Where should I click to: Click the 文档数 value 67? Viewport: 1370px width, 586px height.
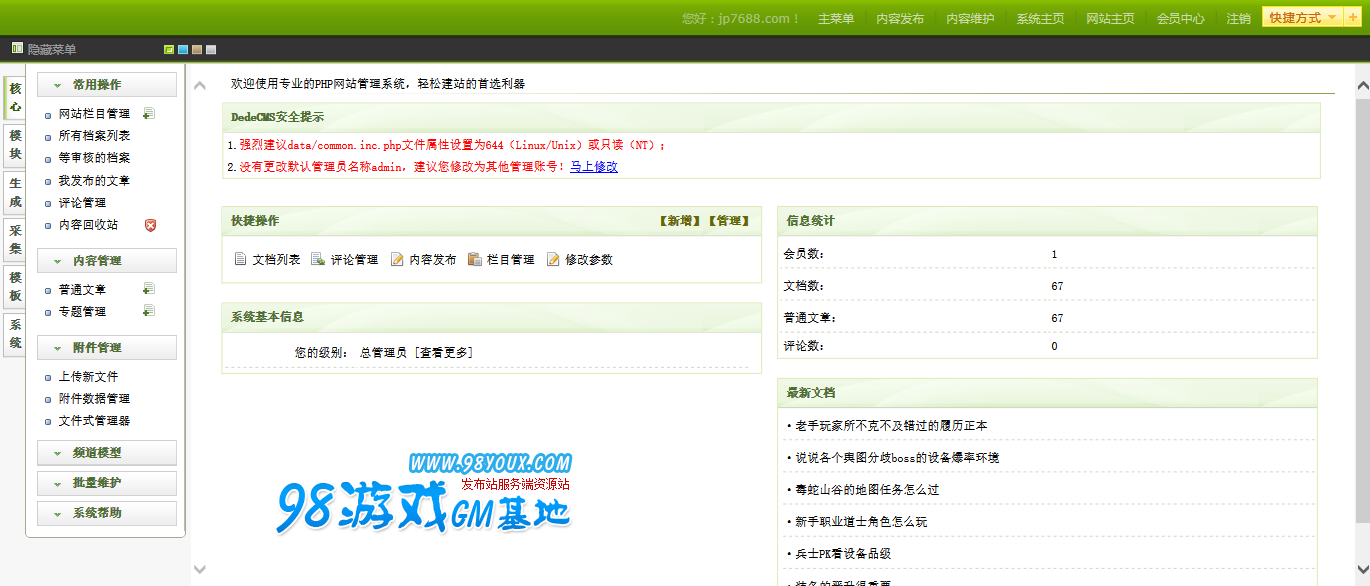[x=1057, y=286]
